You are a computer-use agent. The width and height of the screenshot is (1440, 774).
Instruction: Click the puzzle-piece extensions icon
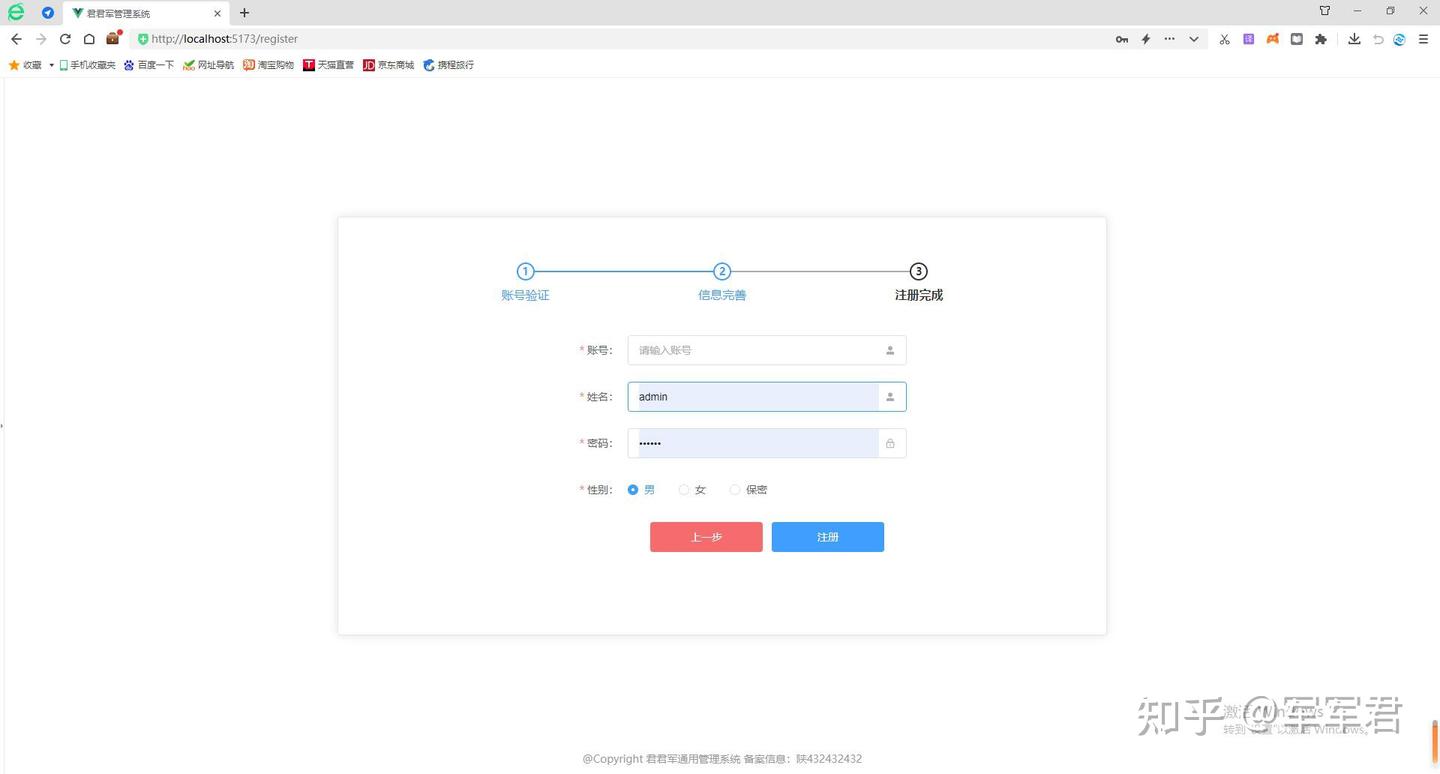(x=1321, y=39)
